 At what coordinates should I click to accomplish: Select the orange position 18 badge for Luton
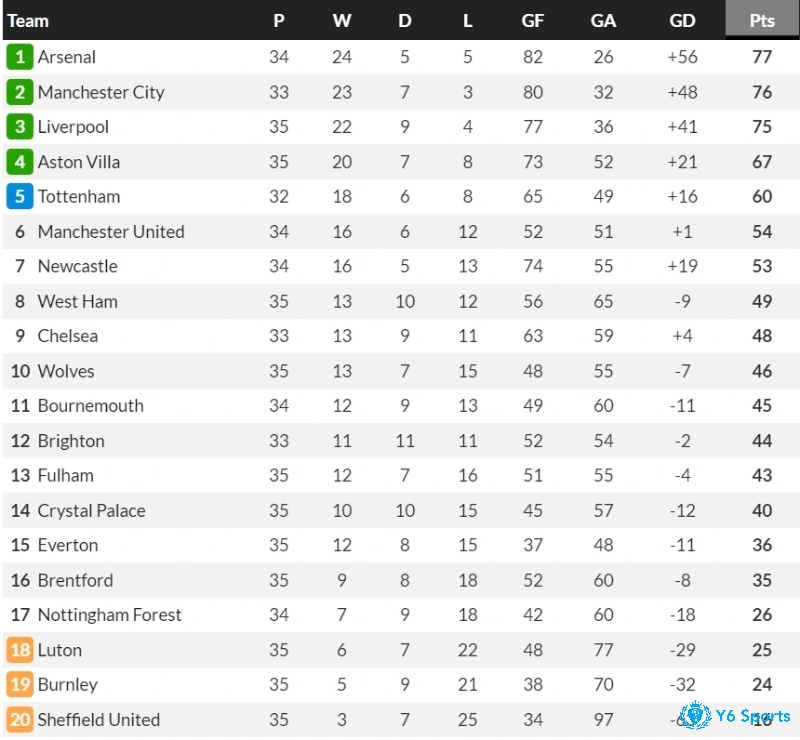[20, 650]
